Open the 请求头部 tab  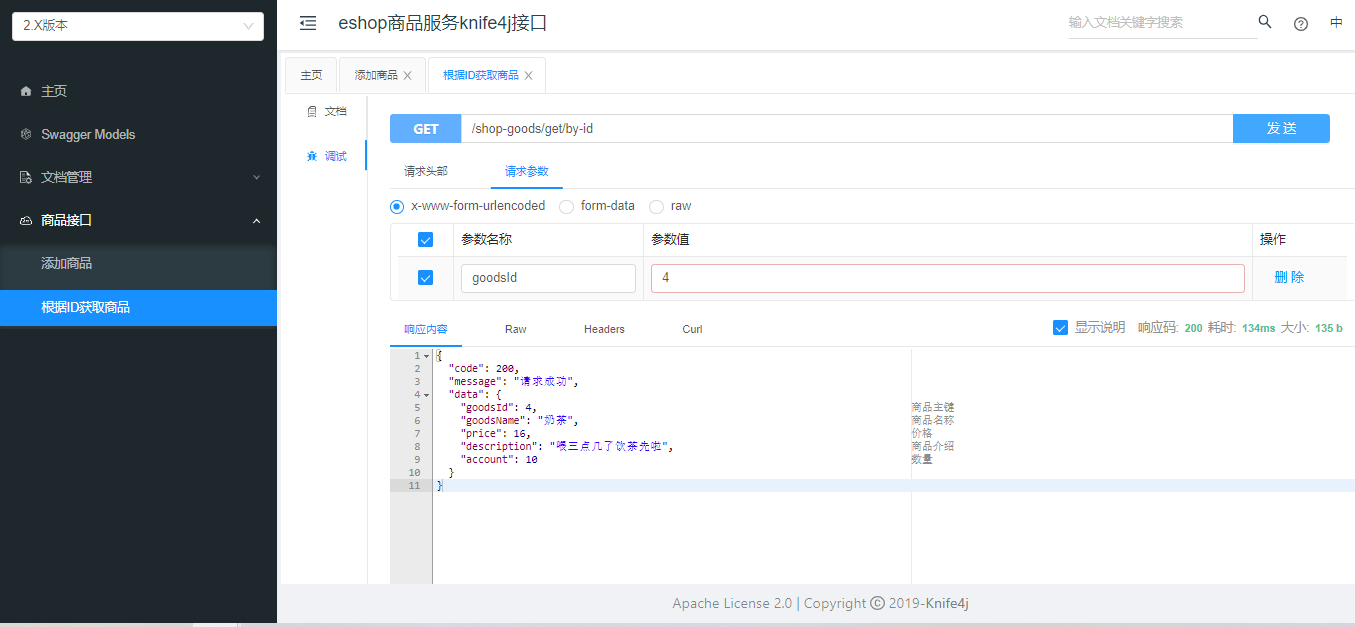click(426, 171)
